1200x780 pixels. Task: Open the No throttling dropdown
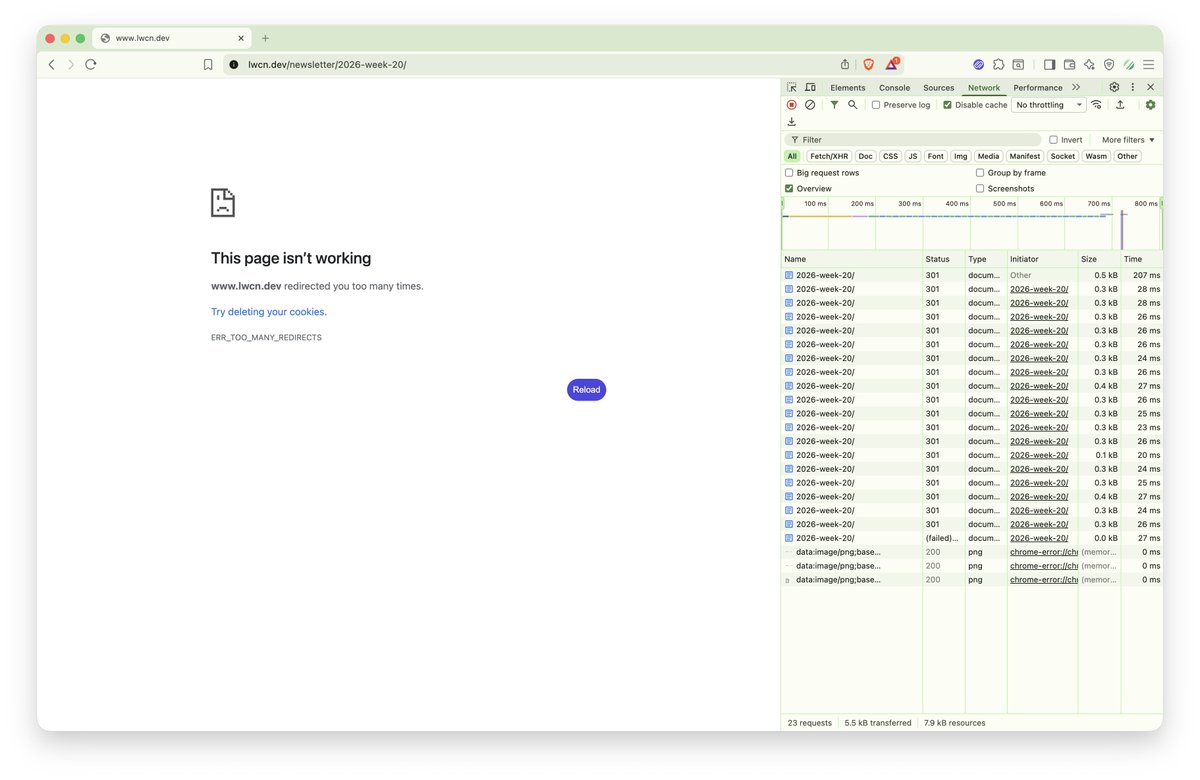(1049, 105)
